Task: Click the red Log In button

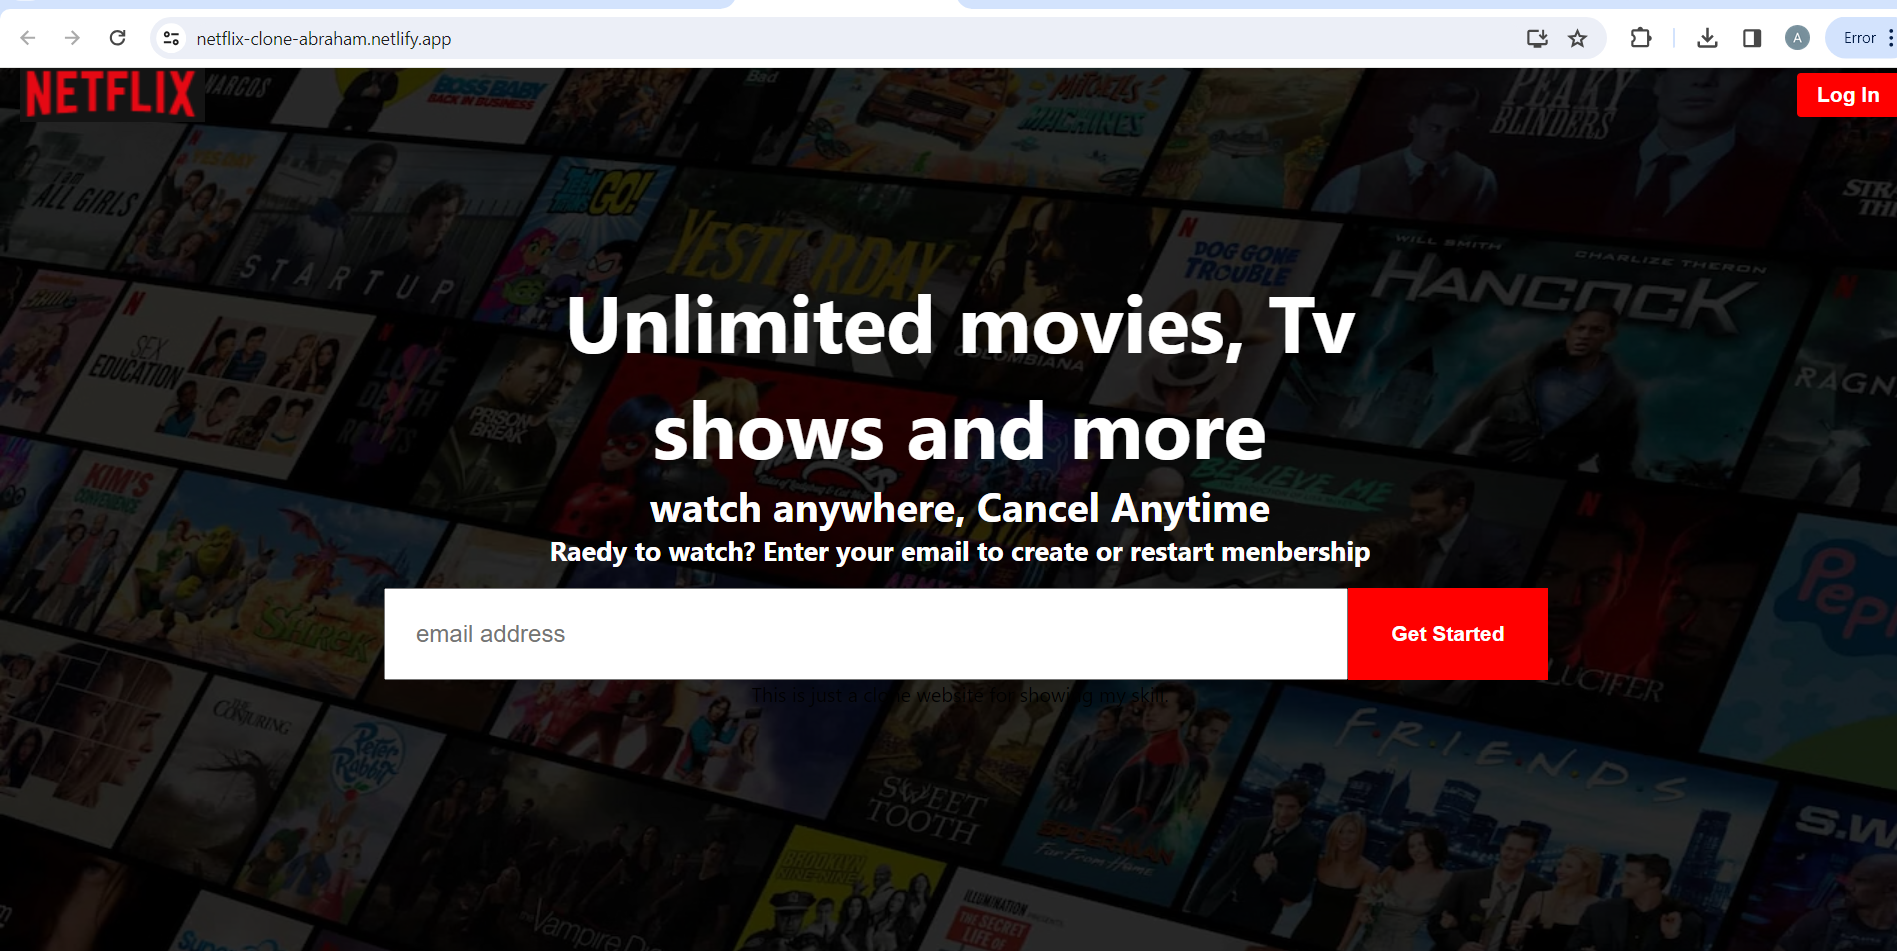Action: (x=1847, y=95)
